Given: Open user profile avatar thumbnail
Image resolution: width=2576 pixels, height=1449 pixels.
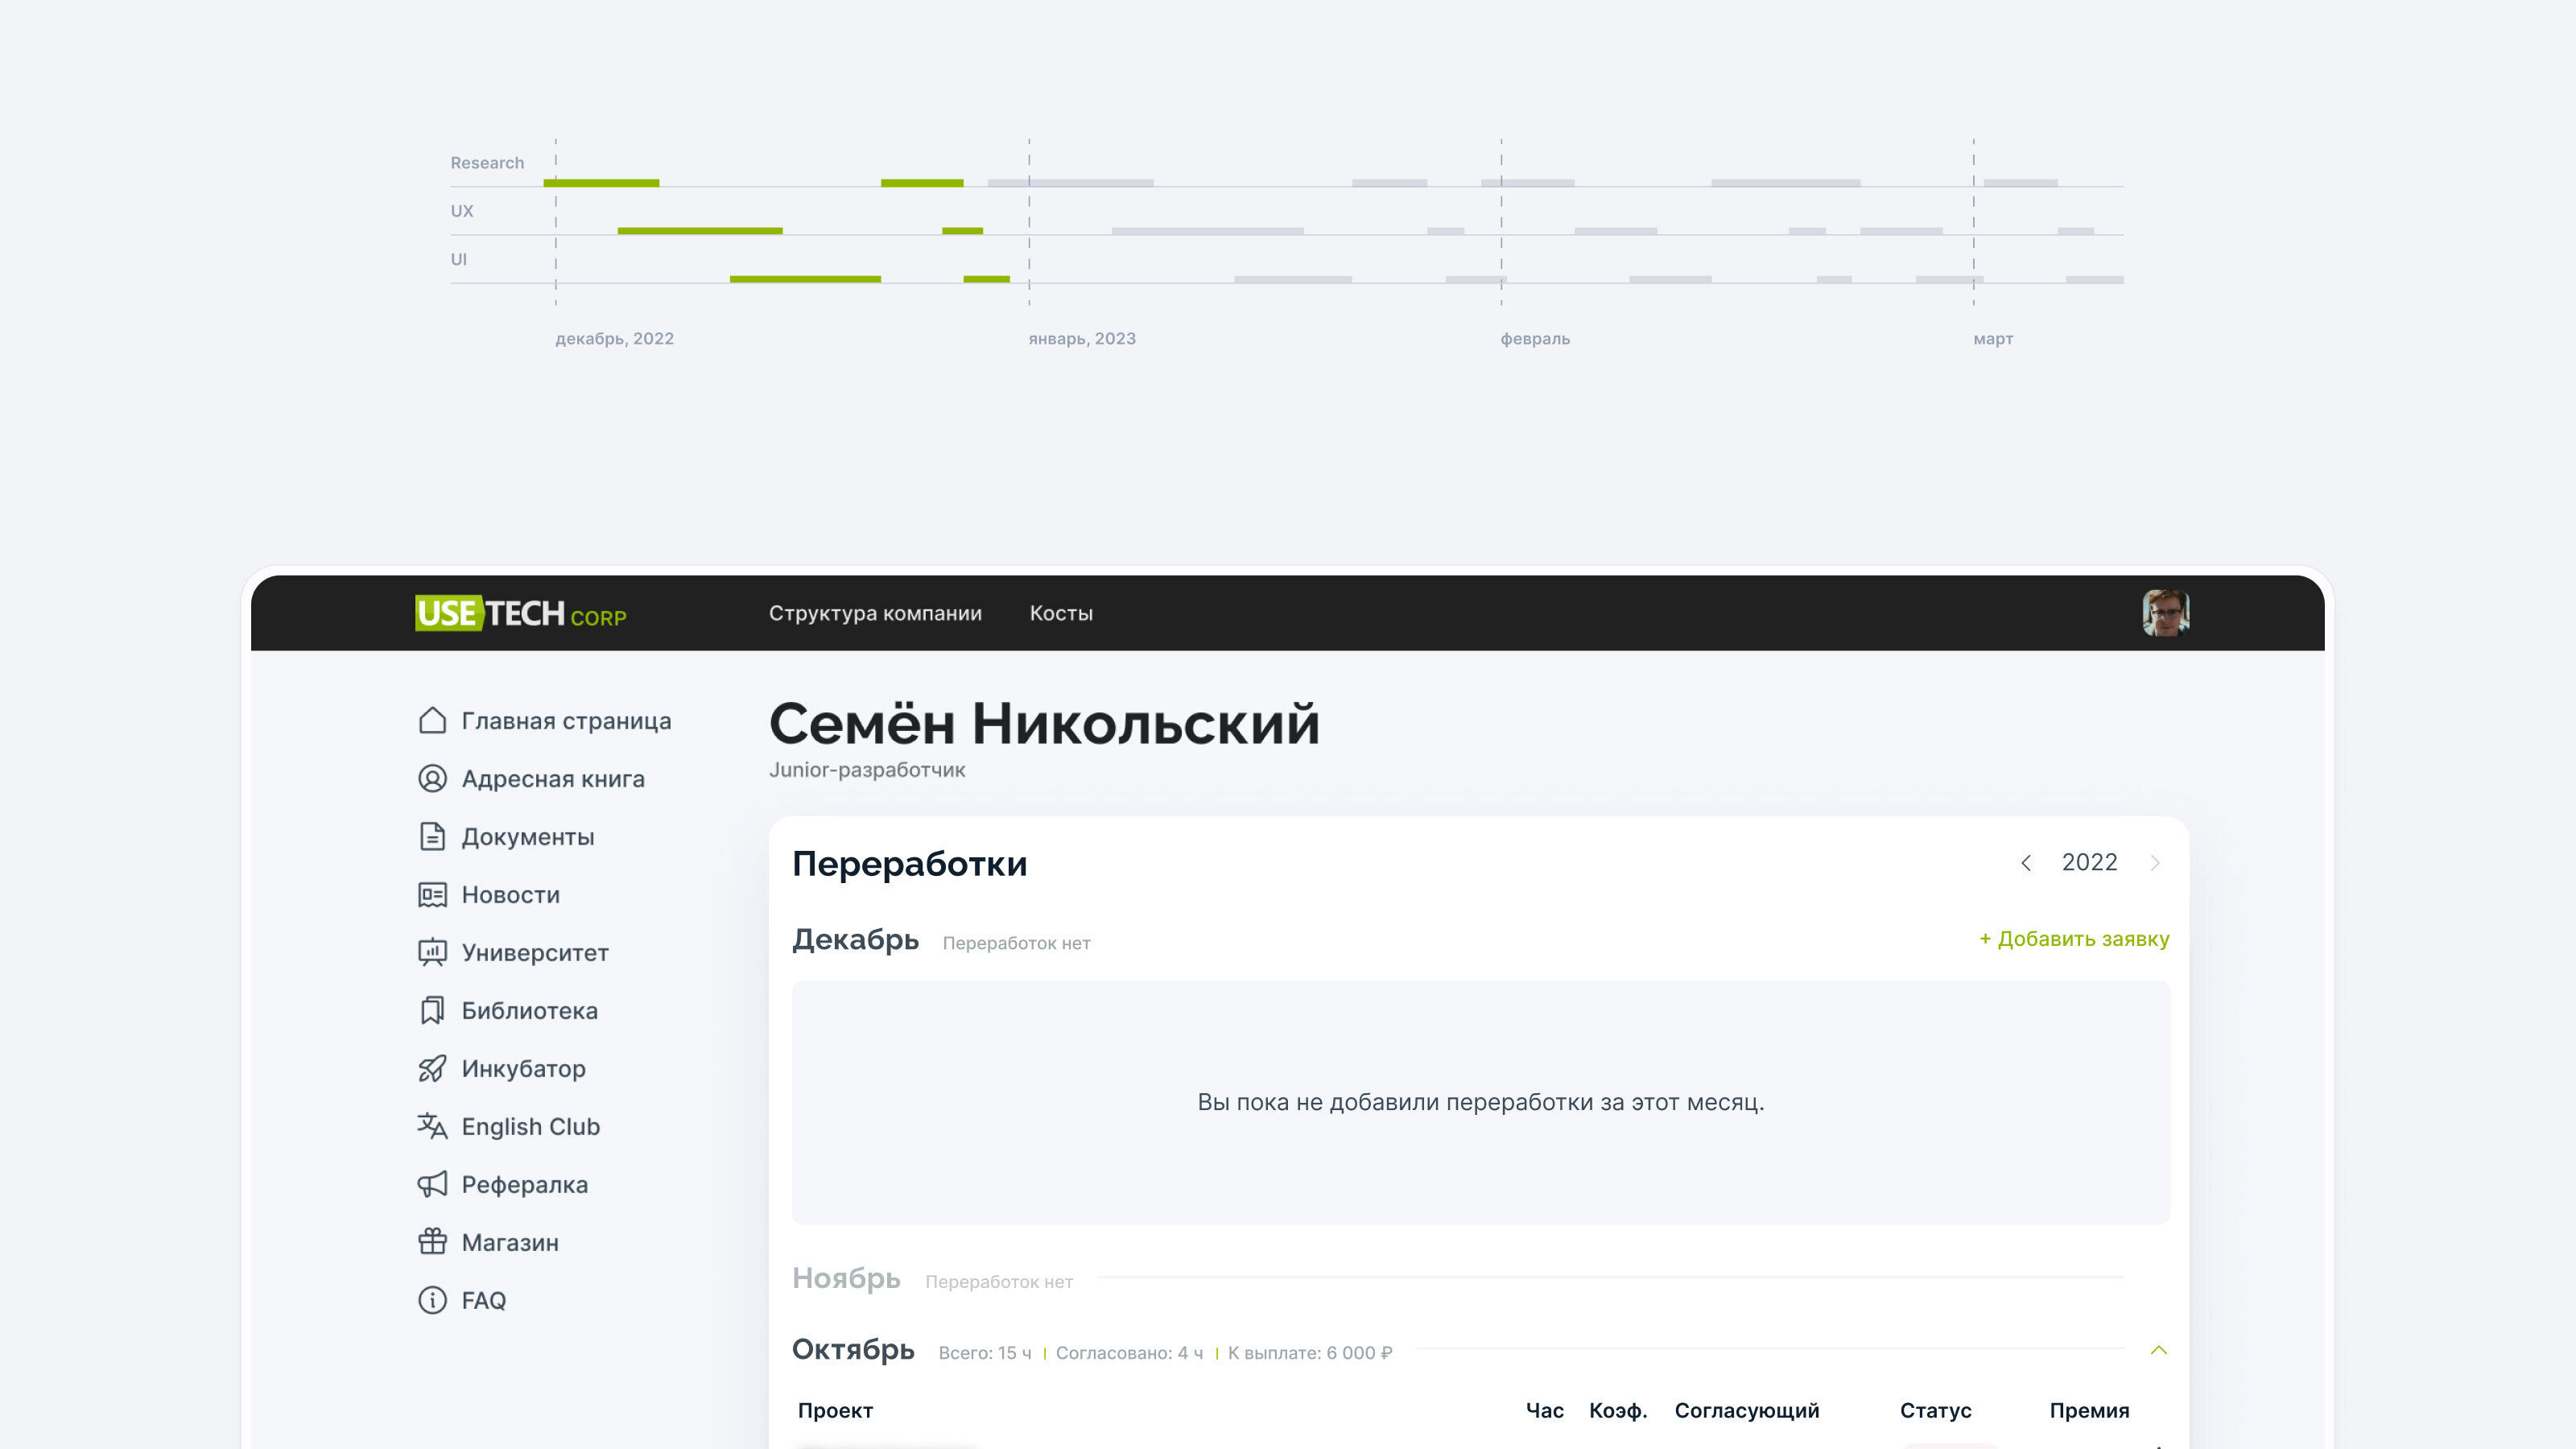Looking at the screenshot, I should (2165, 613).
